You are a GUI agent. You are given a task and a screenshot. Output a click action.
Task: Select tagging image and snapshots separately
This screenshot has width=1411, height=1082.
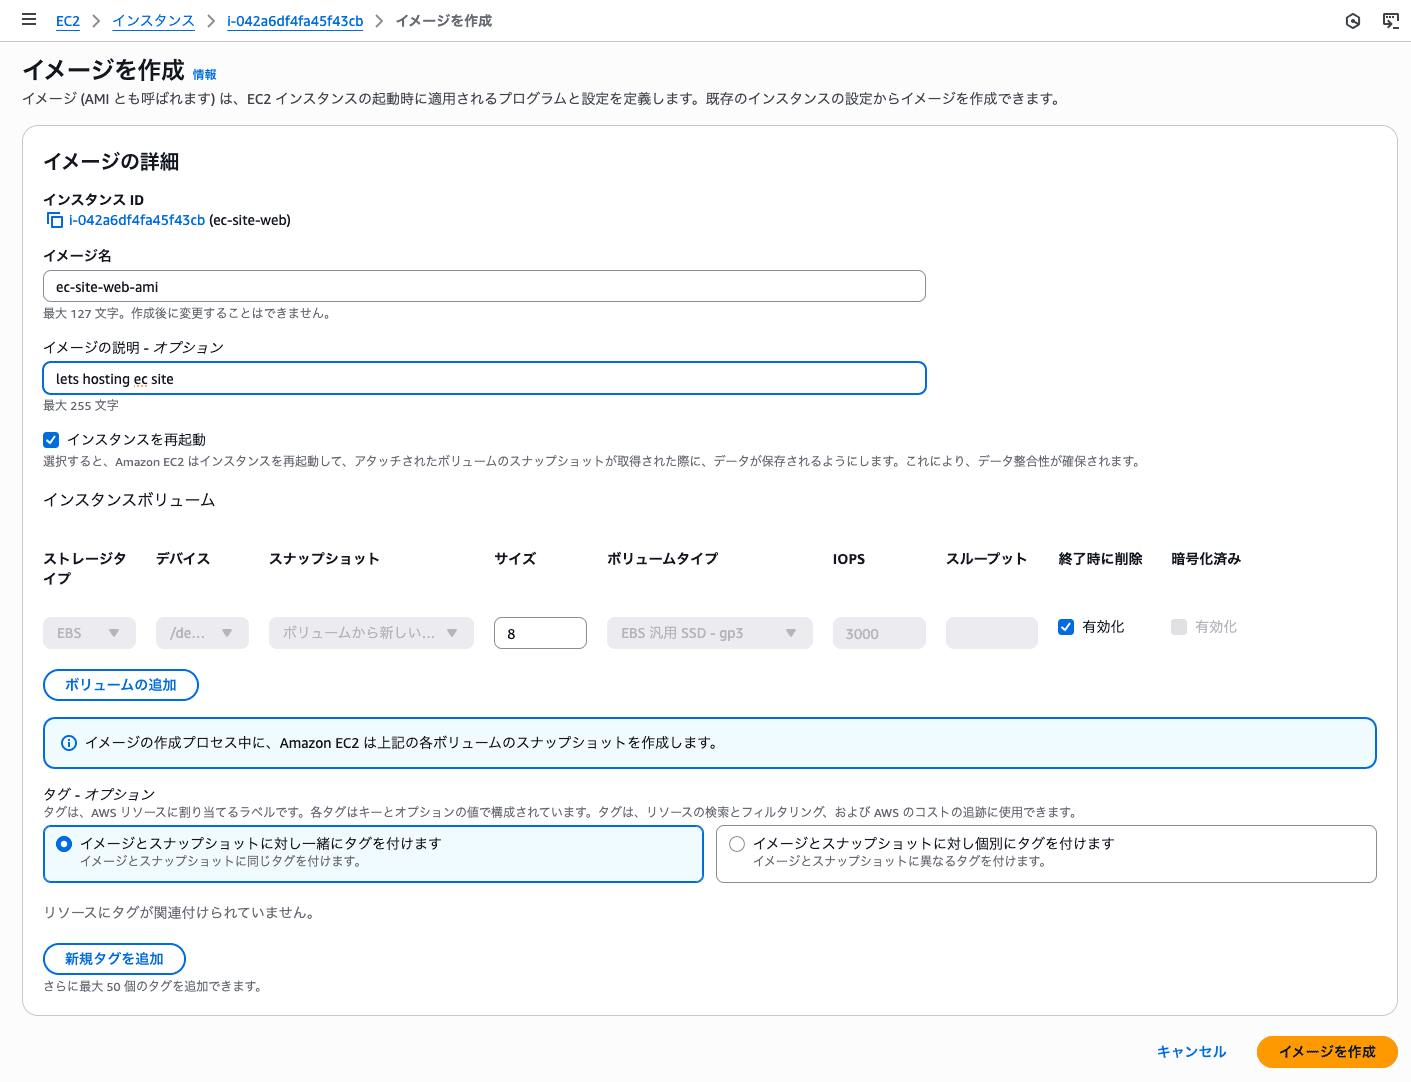pyautogui.click(x=737, y=843)
